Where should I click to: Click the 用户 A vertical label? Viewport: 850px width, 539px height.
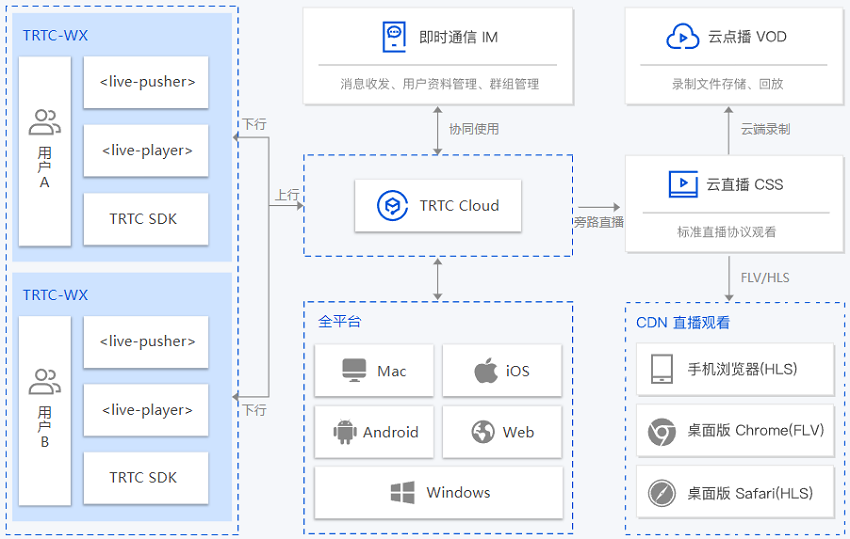tap(44, 168)
